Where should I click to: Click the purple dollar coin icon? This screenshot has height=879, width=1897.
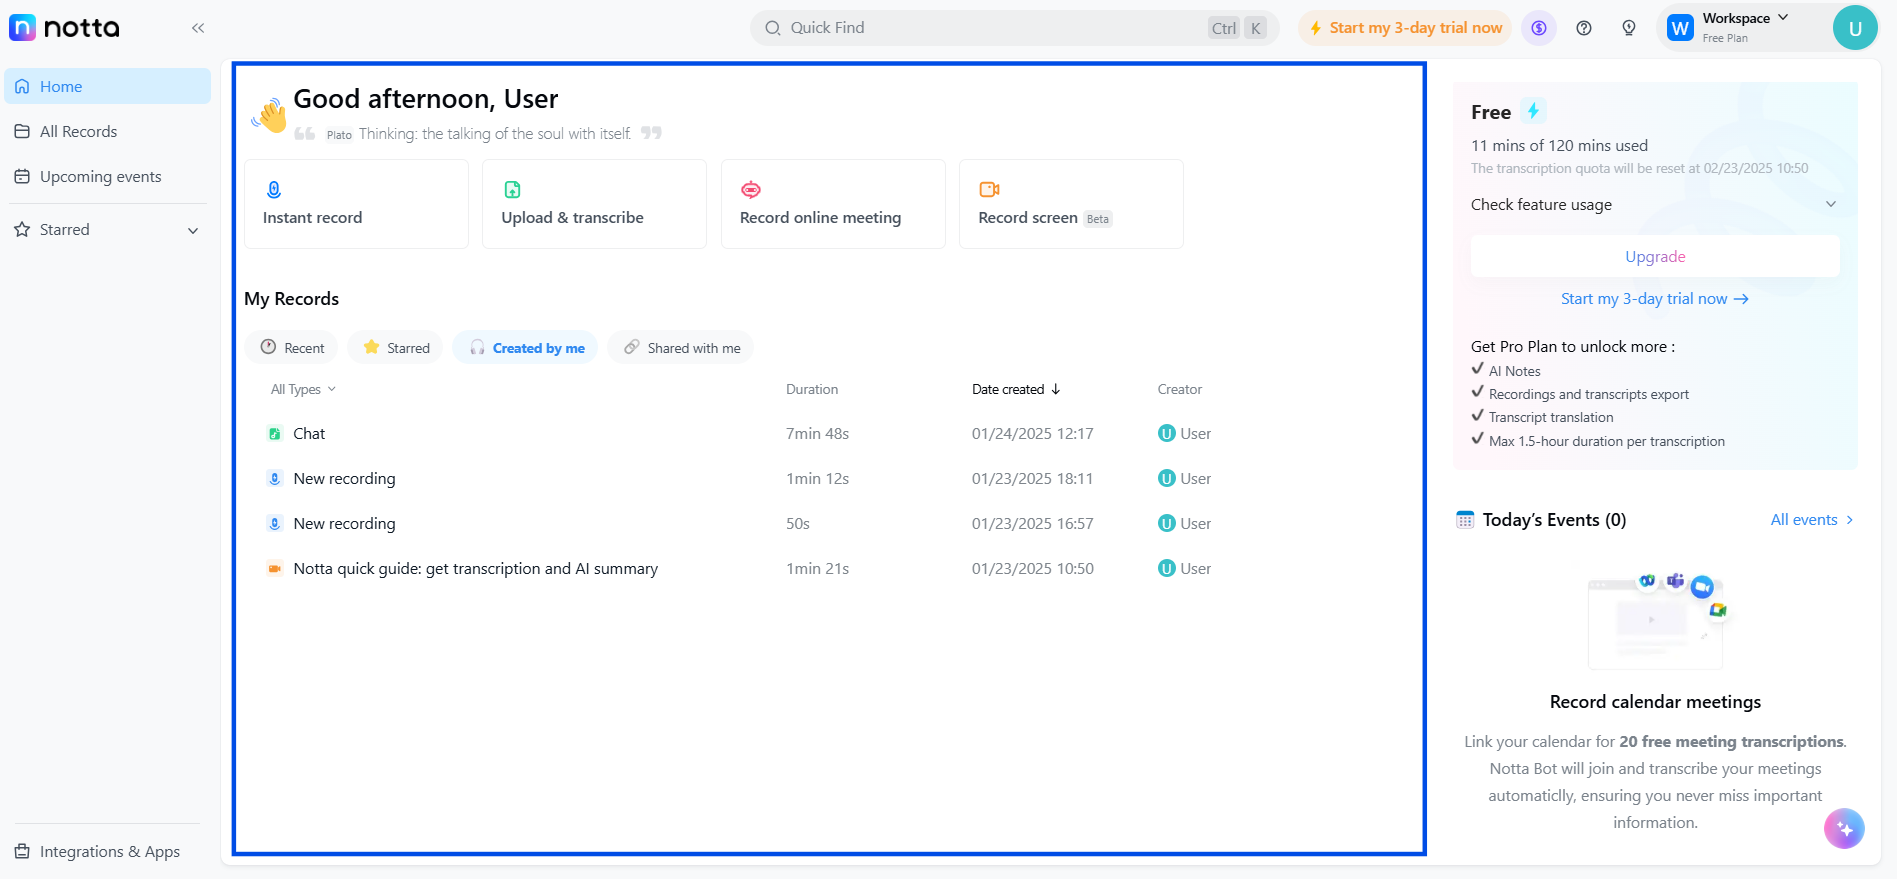tap(1539, 28)
